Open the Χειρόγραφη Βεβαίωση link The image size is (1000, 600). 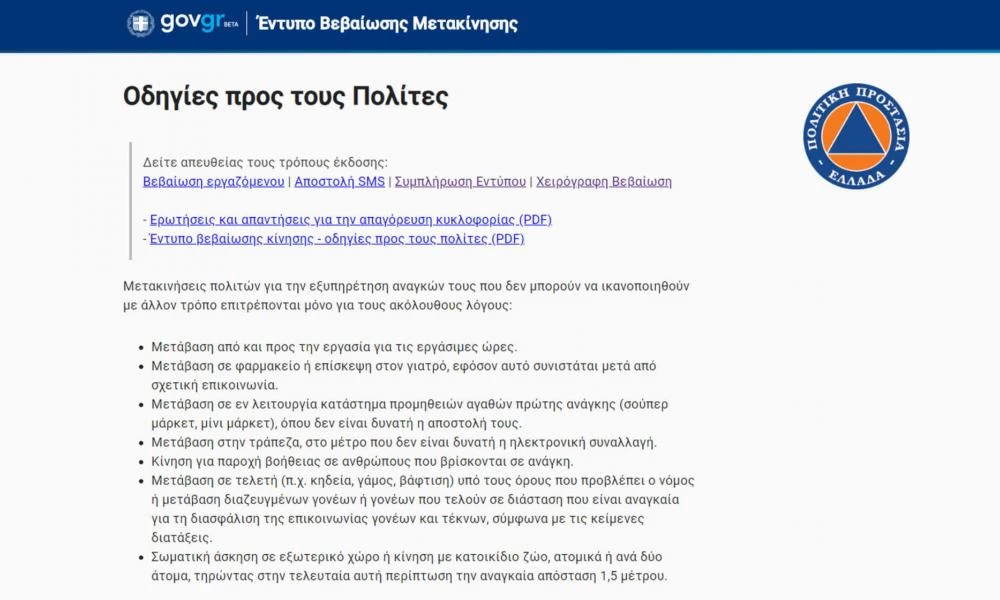coord(603,182)
